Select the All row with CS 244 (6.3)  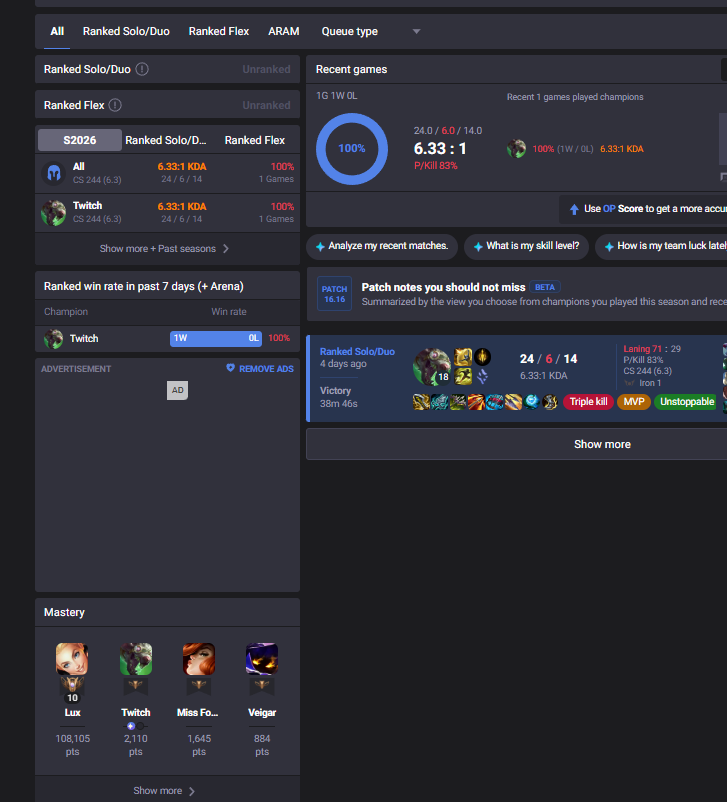[x=167, y=173]
